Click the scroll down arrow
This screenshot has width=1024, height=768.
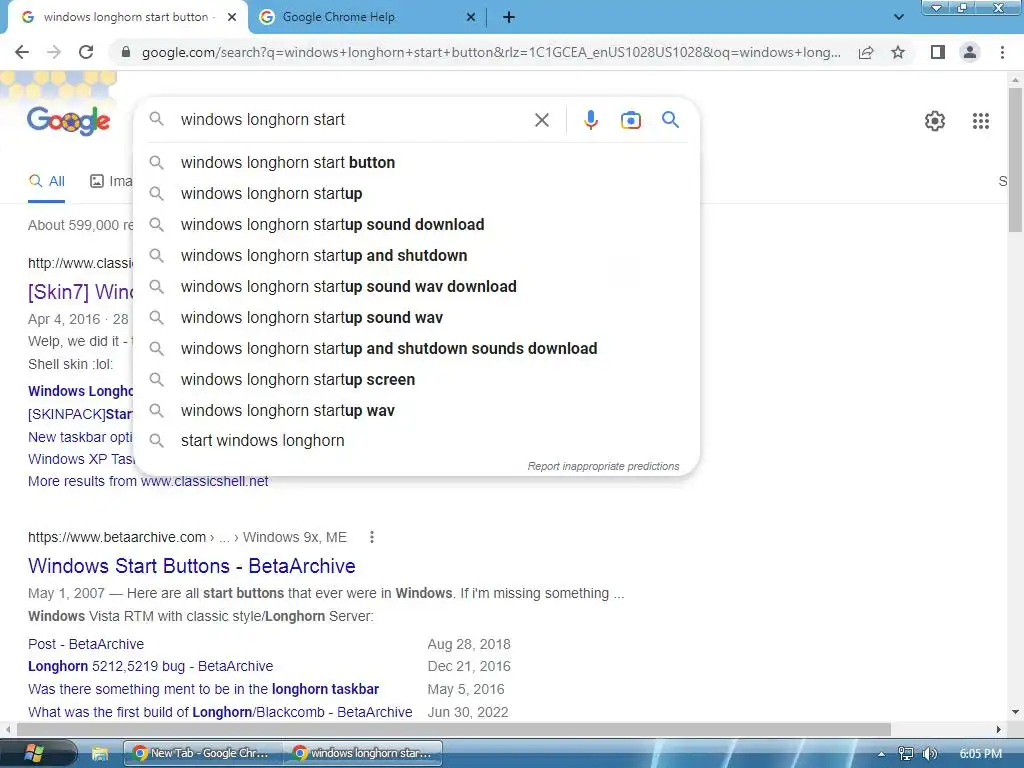pos(1015,712)
